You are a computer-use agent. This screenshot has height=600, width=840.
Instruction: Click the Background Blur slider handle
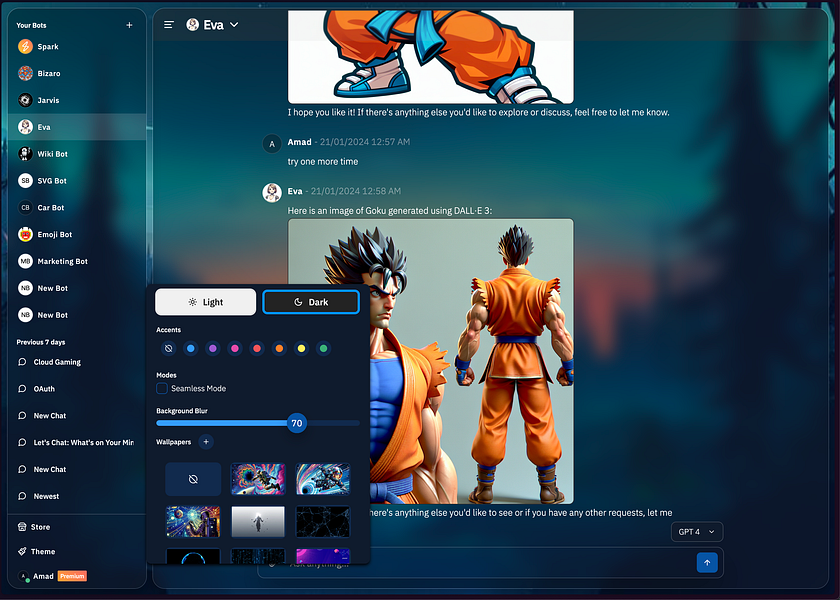[297, 423]
